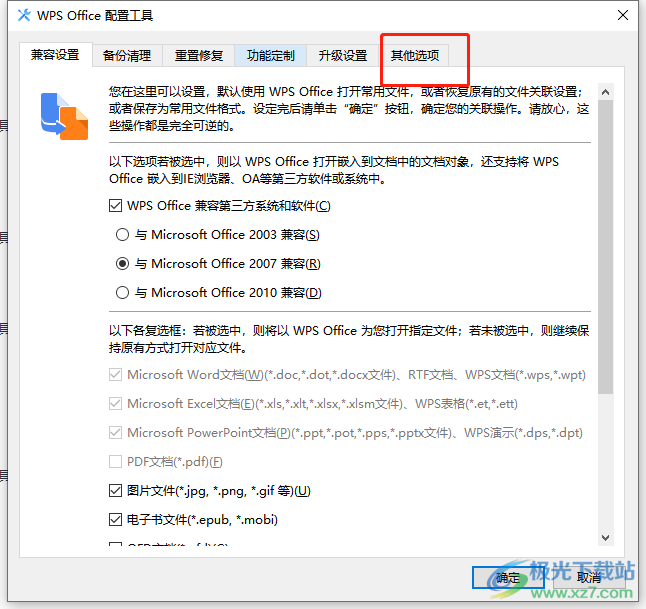This screenshot has height=609, width=646.
Task: Click the WPS configuration tool title icon
Action: pyautogui.click(x=24, y=15)
